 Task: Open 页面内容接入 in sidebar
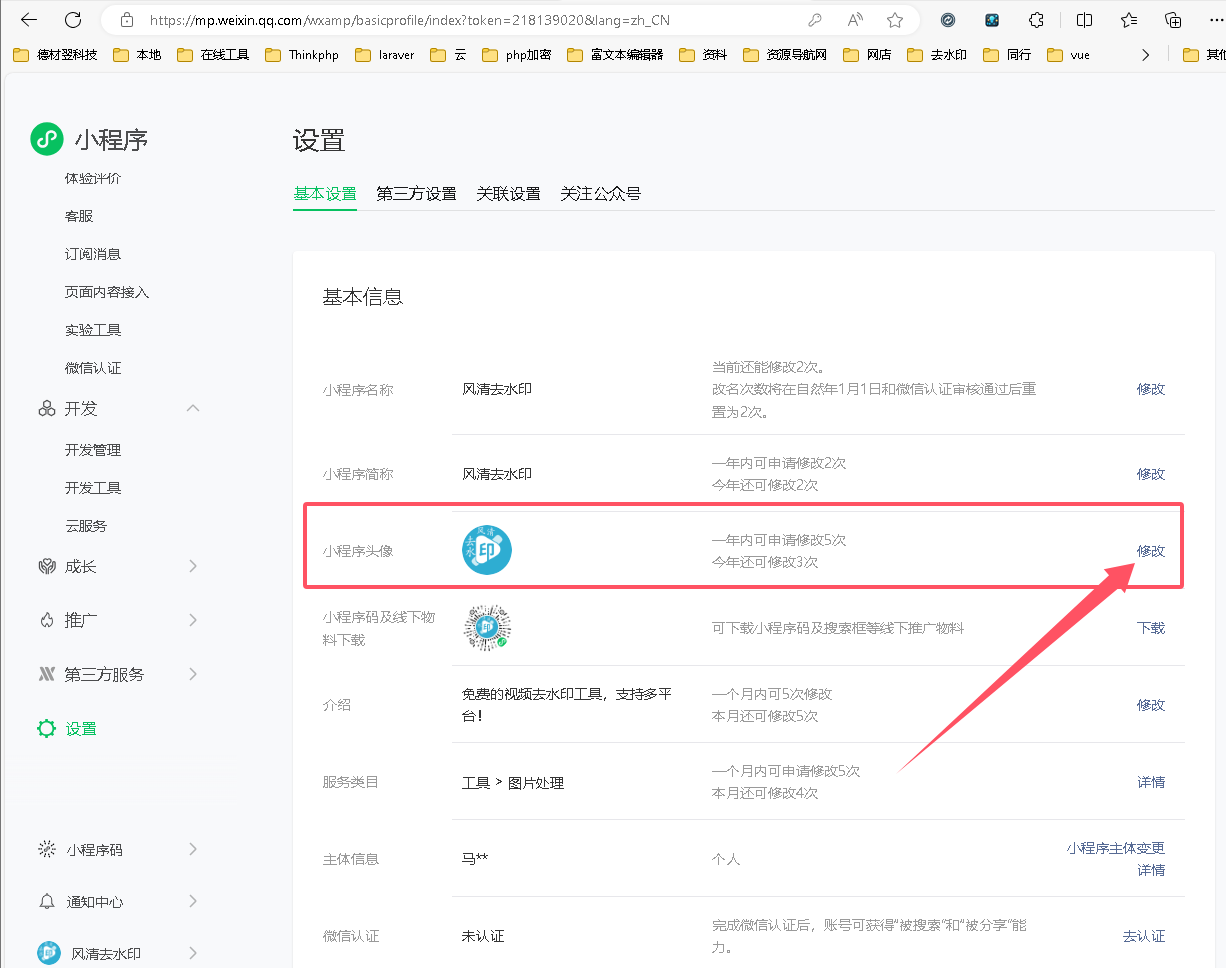pyautogui.click(x=107, y=292)
